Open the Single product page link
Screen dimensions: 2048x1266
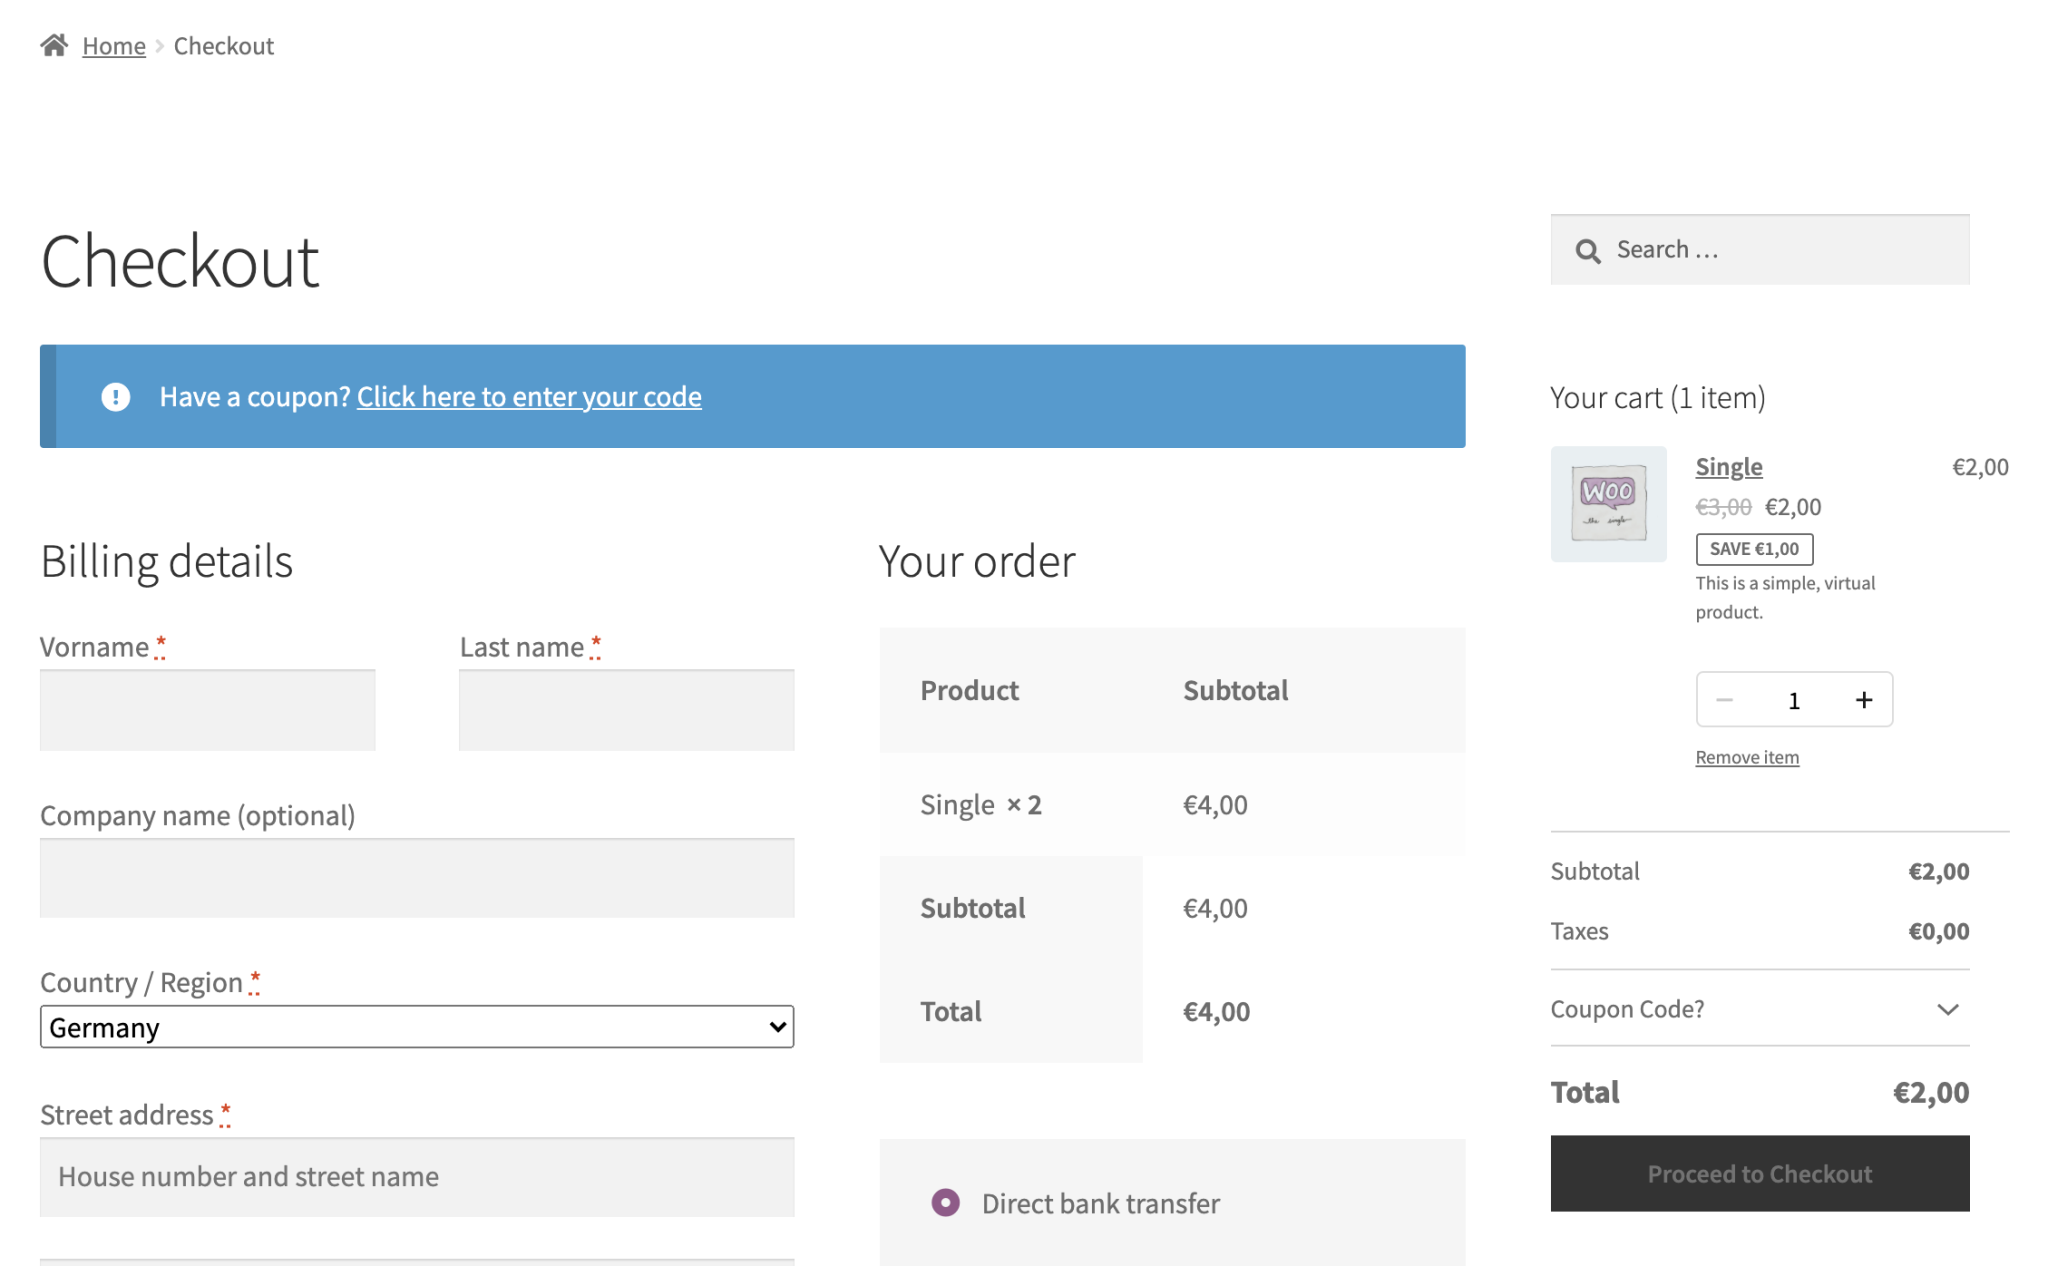(x=1729, y=466)
